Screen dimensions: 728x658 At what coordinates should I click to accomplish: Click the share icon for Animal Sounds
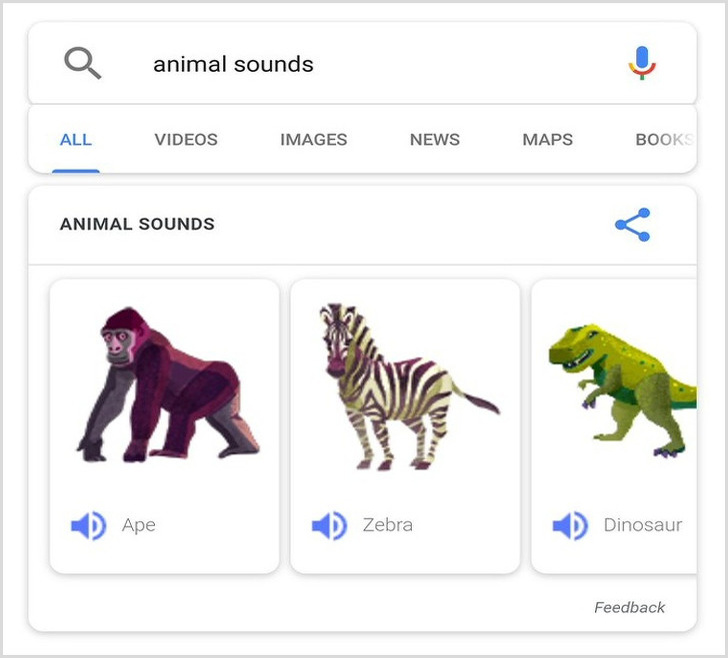coord(632,224)
